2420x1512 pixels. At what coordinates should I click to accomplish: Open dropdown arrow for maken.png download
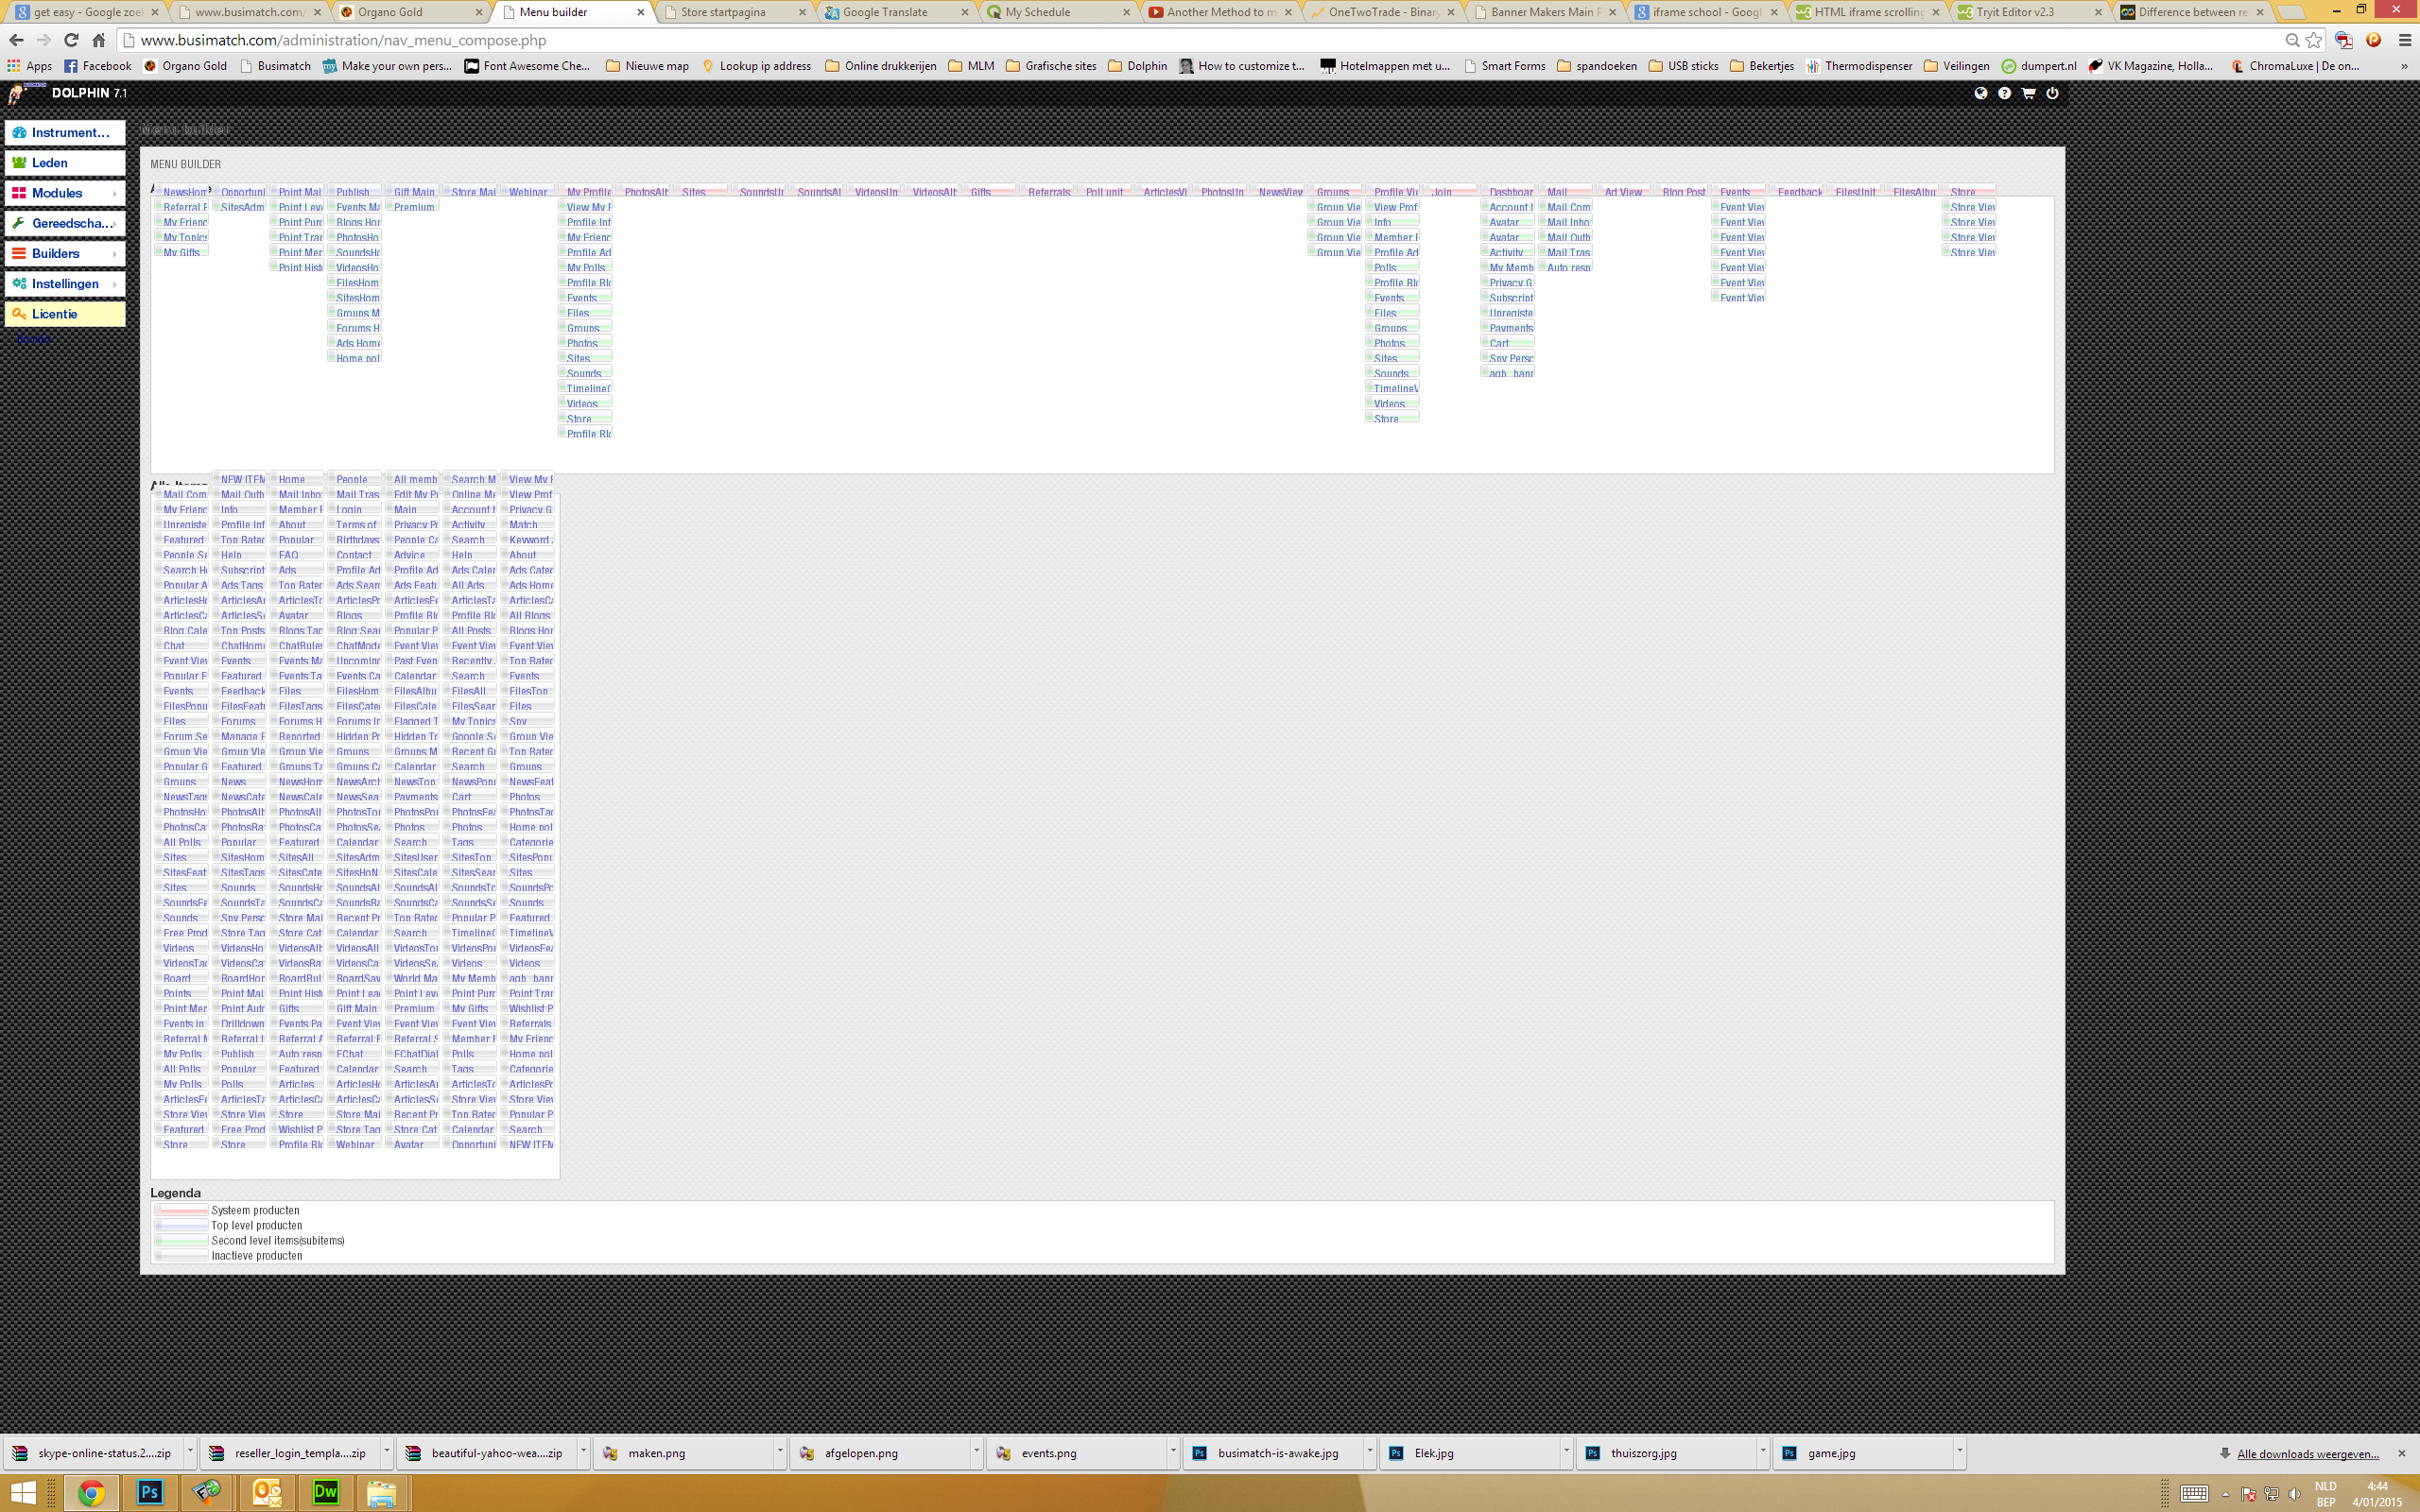(x=779, y=1452)
